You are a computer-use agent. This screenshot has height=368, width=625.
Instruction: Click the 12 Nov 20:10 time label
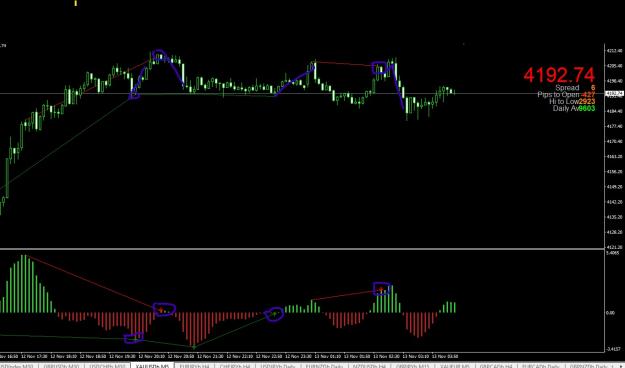(x=151, y=356)
